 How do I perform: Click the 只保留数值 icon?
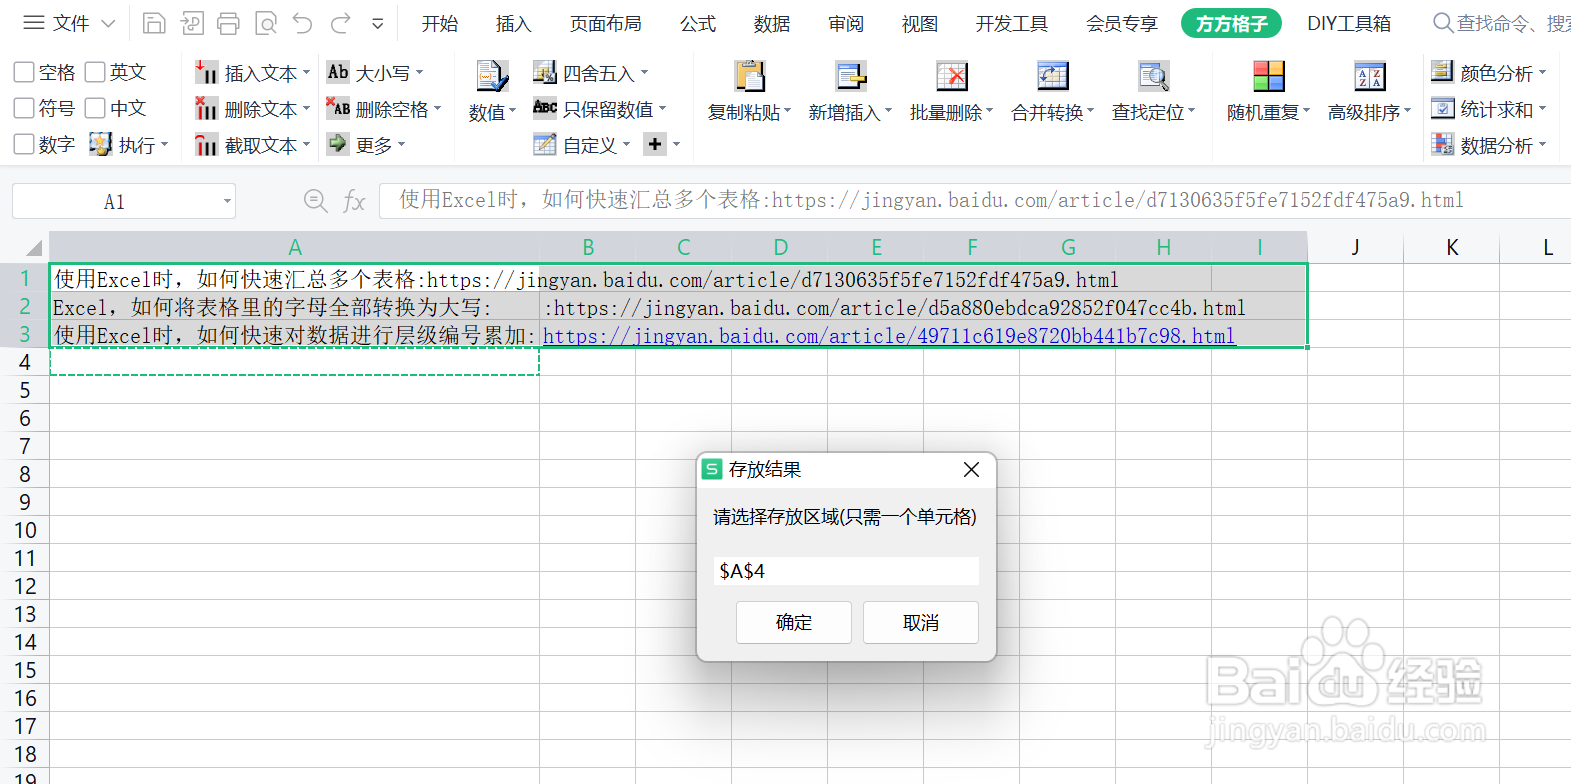(544, 107)
